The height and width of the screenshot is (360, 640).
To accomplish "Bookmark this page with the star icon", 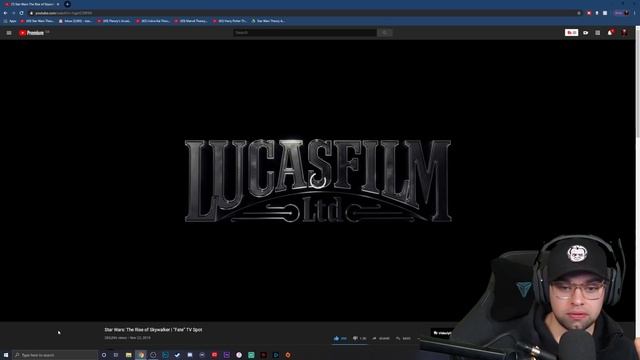I will click(579, 13).
